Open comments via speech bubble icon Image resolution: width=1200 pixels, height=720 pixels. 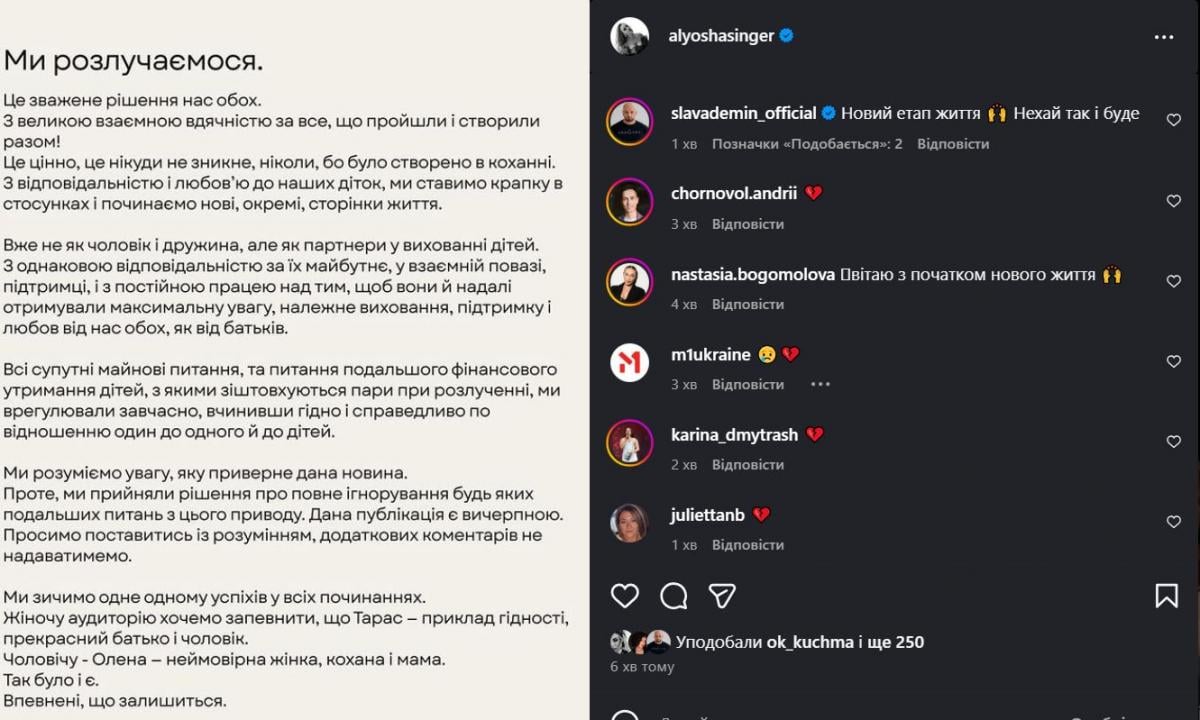click(x=674, y=596)
